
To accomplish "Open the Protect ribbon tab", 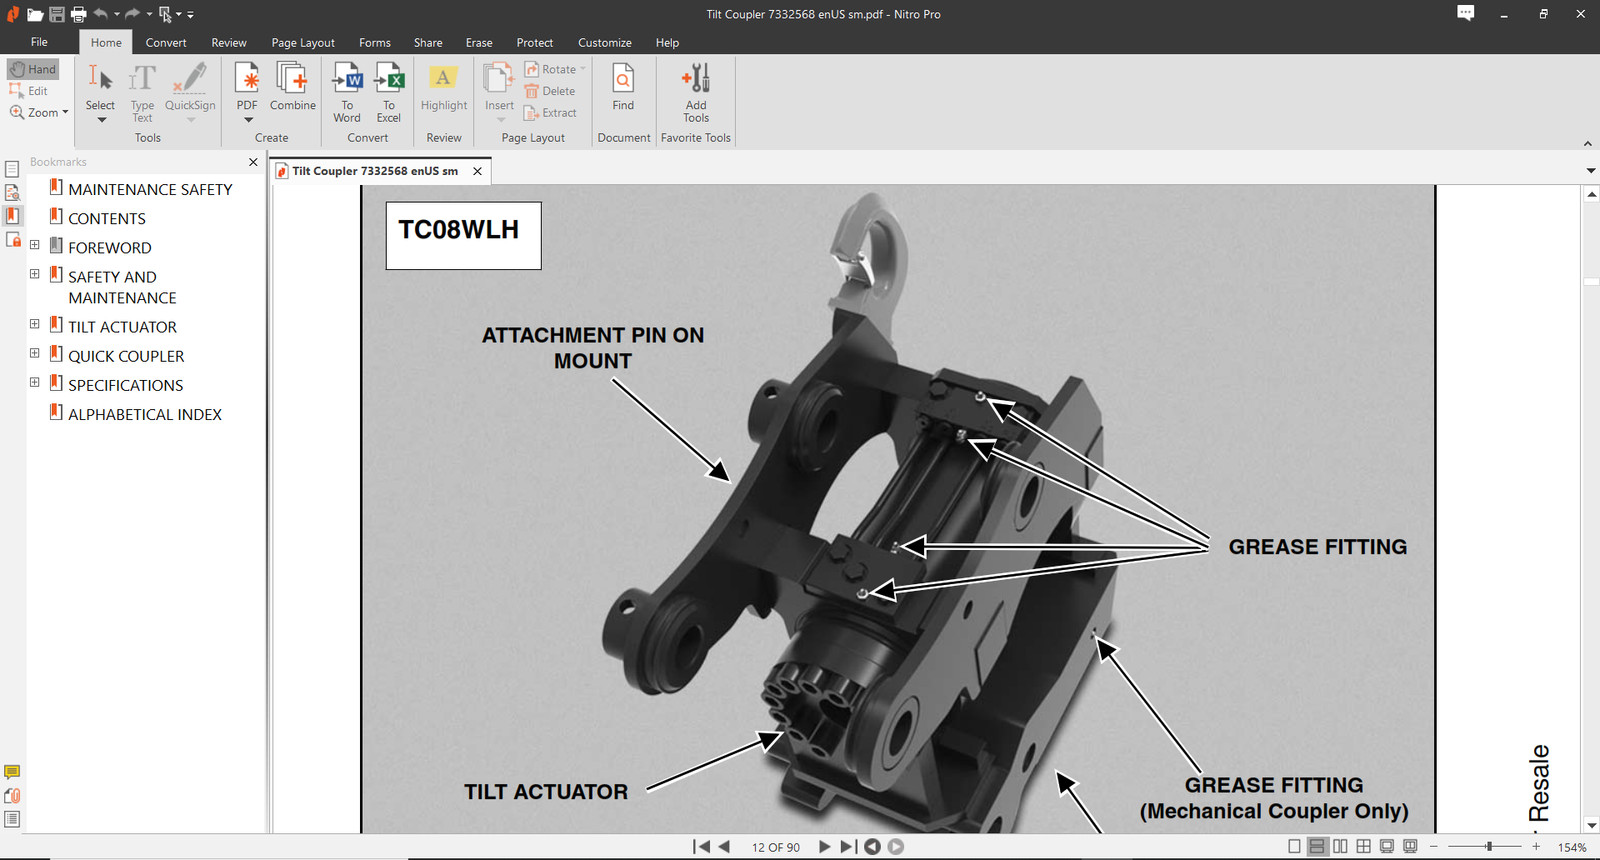I will [535, 43].
